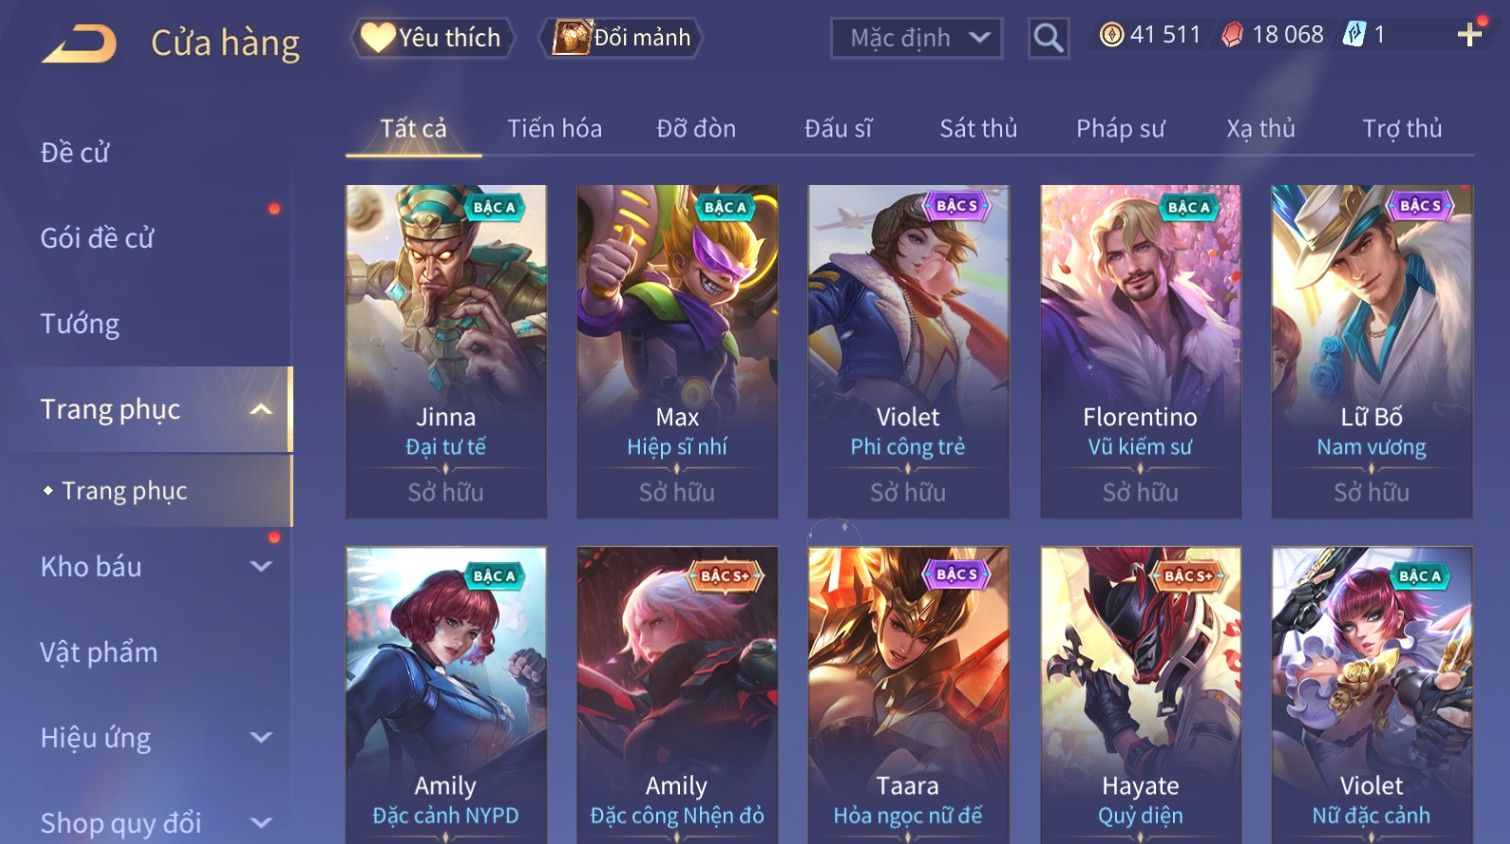1510x844 pixels.
Task: Click the red ruby currency icon
Action: (x=1232, y=35)
